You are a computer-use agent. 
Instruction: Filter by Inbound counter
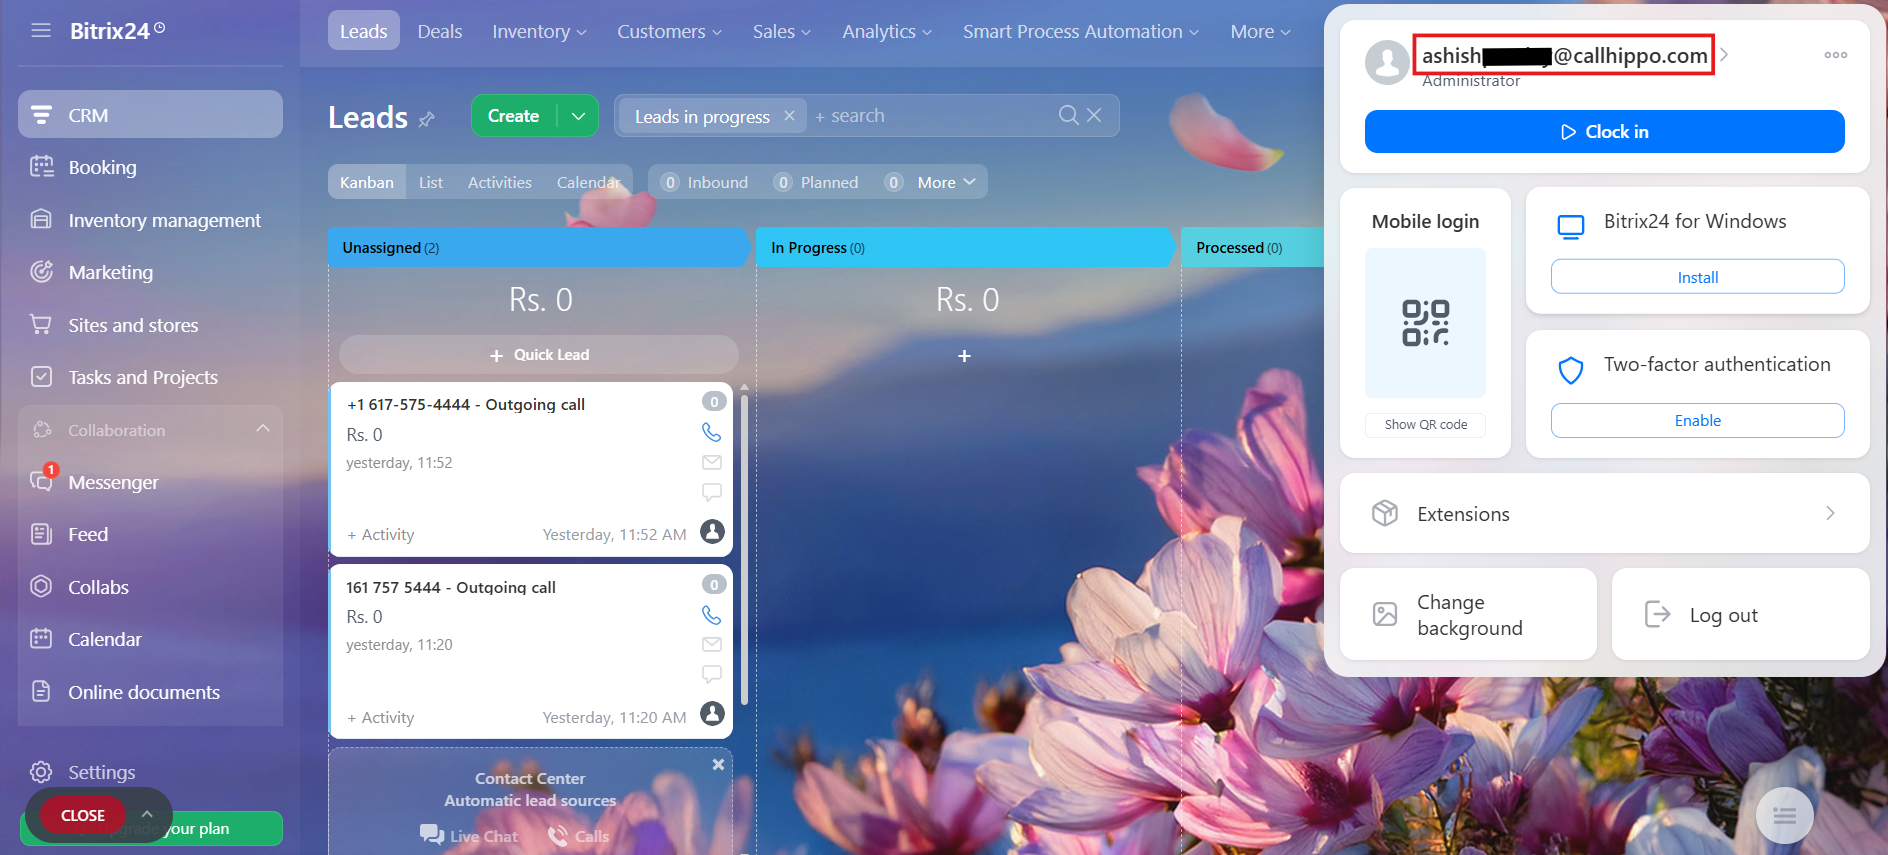pyautogui.click(x=705, y=182)
